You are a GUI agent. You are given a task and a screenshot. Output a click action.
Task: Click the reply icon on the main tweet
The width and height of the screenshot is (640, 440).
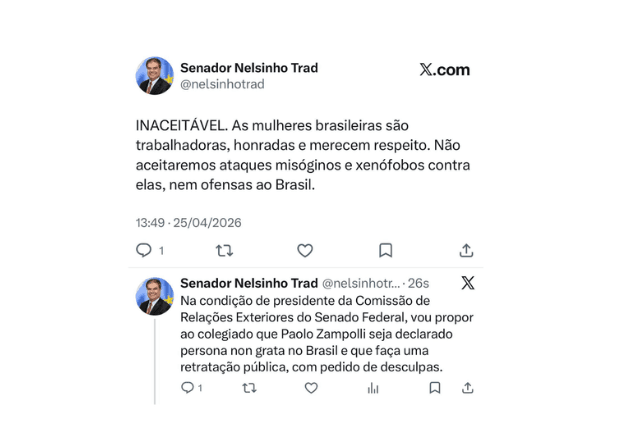(144, 250)
